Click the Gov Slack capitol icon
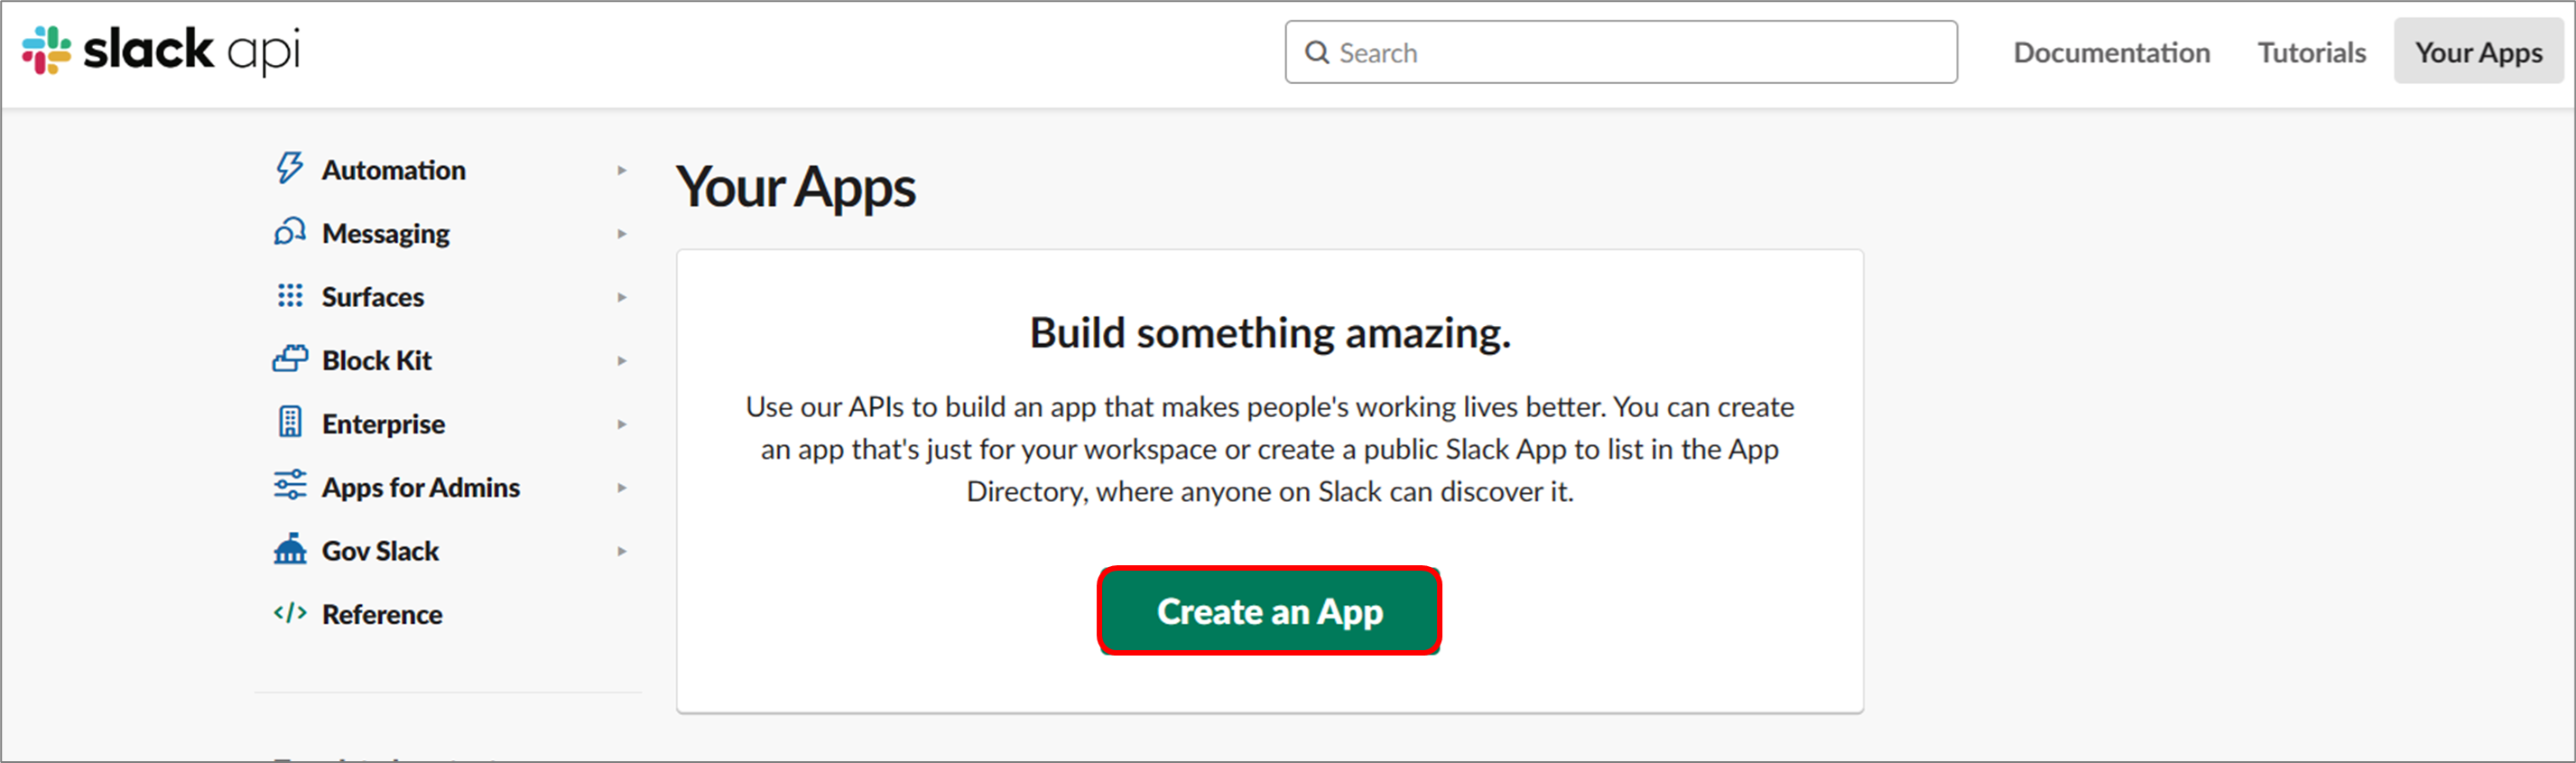The height and width of the screenshot is (763, 2576). coord(290,549)
